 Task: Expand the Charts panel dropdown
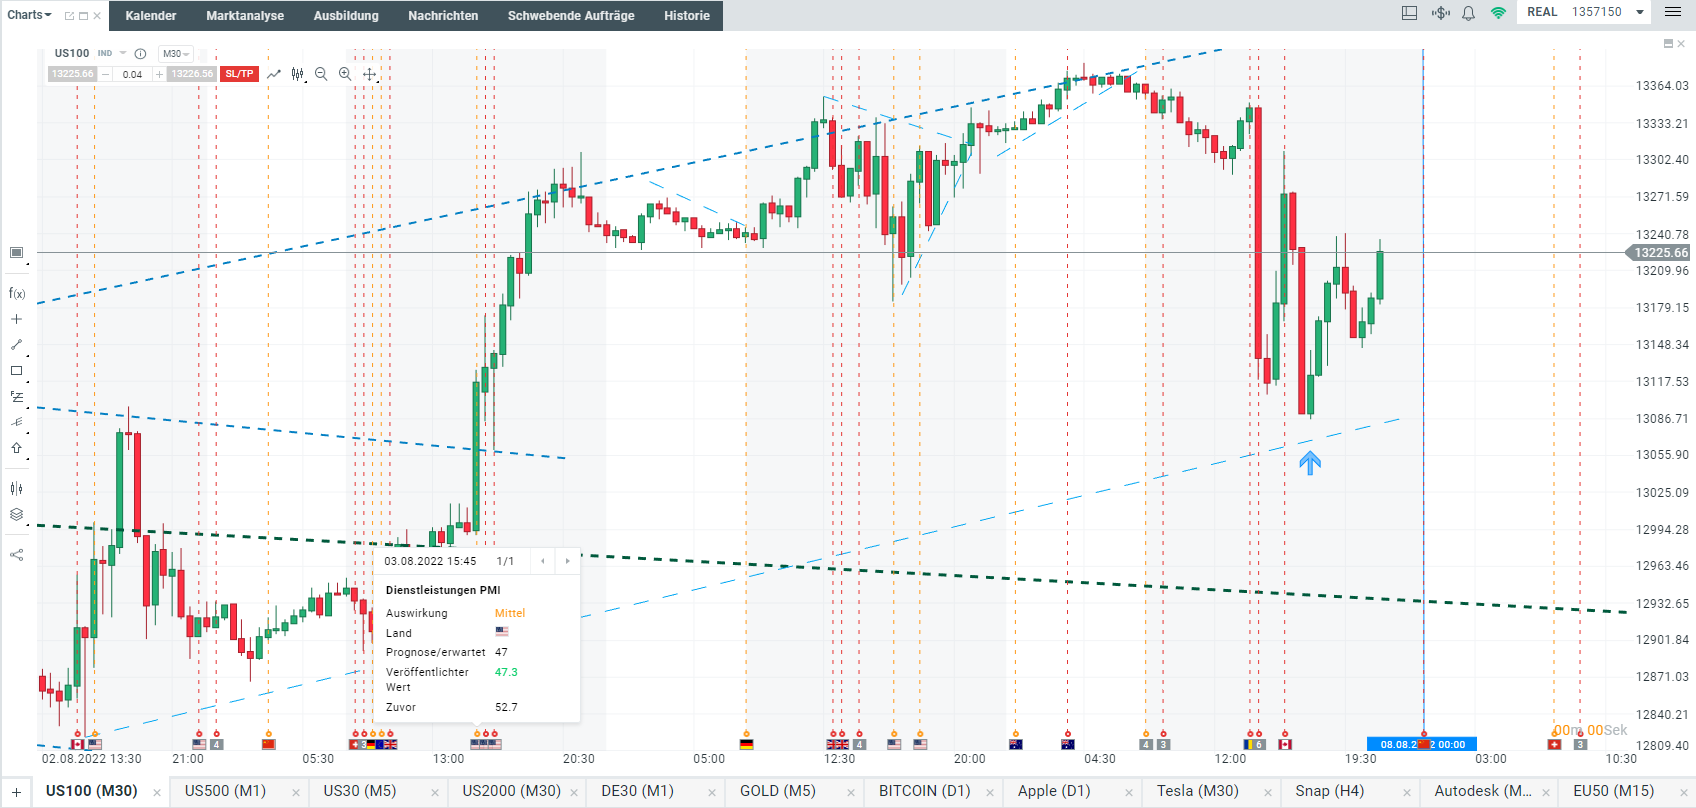tap(29, 15)
